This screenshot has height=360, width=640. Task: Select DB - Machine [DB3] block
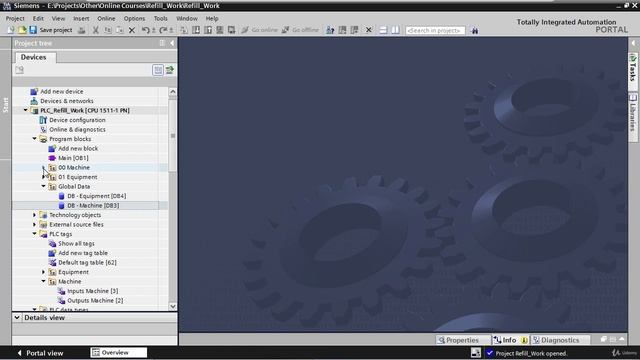point(93,205)
